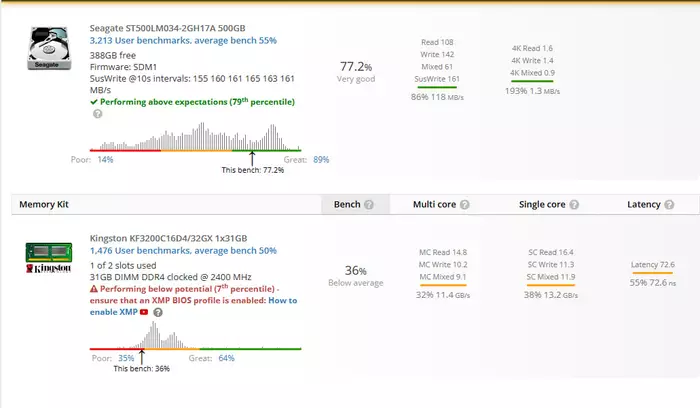This screenshot has height=408, width=700.
Task: Open 3,213 User benchmarks link for Seagate
Action: click(x=183, y=40)
